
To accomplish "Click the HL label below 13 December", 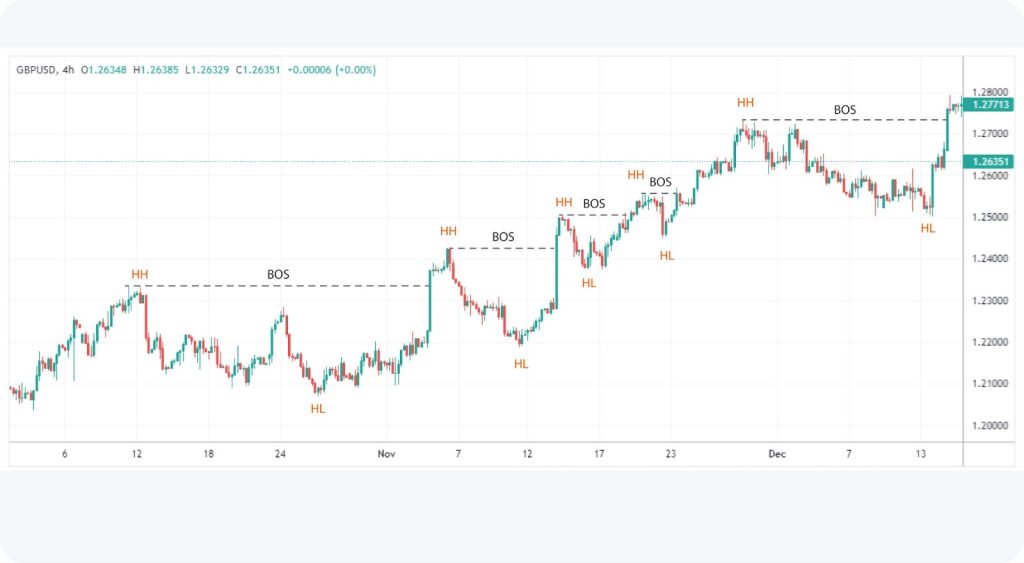I will [x=928, y=228].
